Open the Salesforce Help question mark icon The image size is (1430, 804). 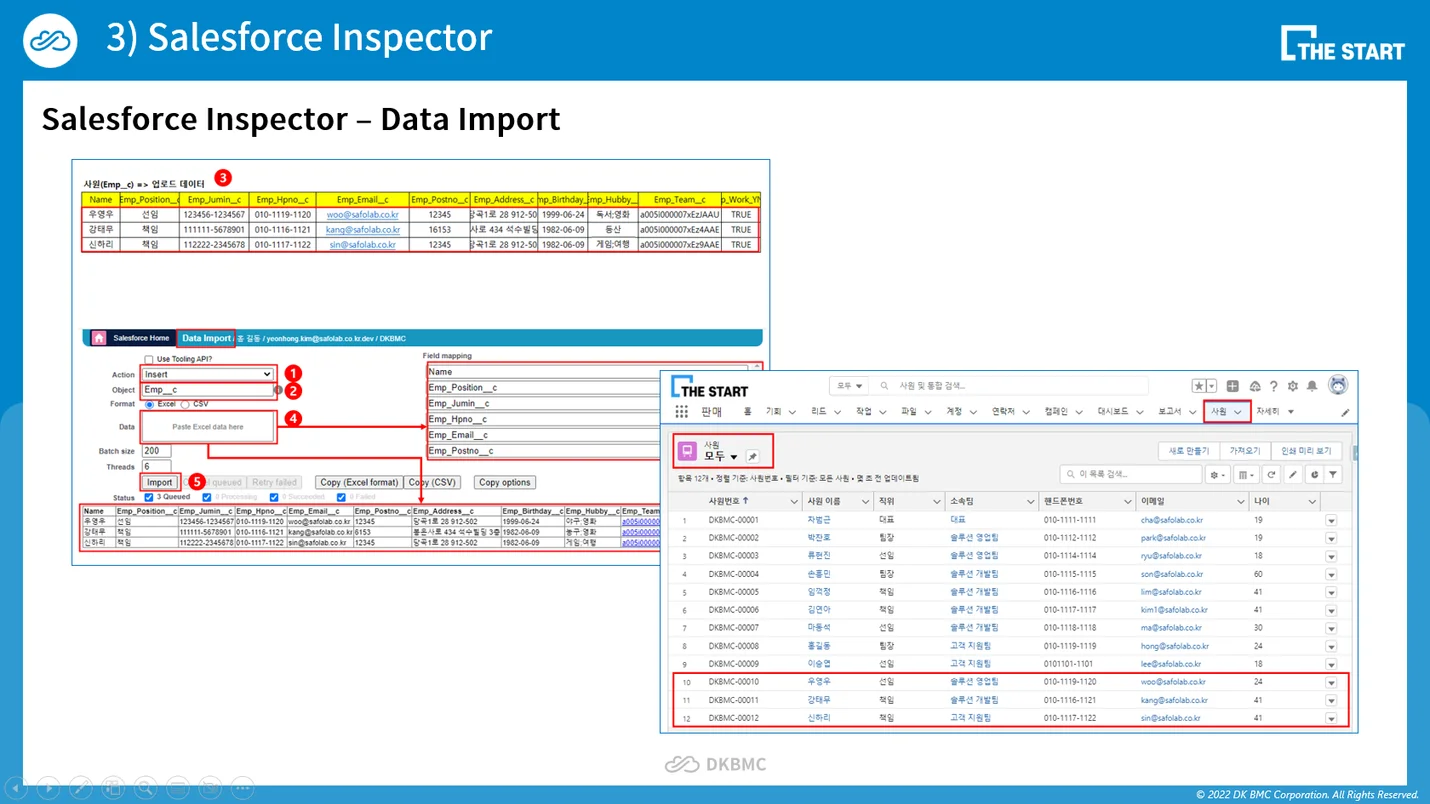point(1274,386)
